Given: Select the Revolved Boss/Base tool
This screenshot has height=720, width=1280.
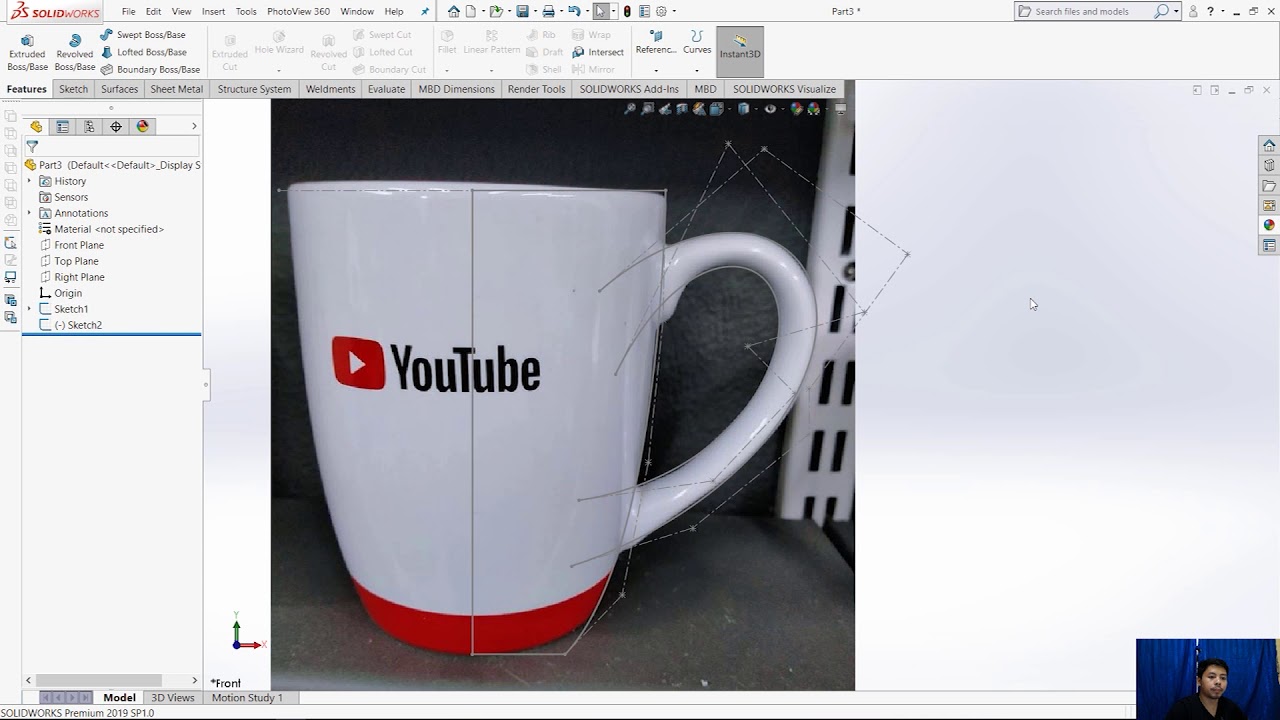Looking at the screenshot, I should 75,52.
